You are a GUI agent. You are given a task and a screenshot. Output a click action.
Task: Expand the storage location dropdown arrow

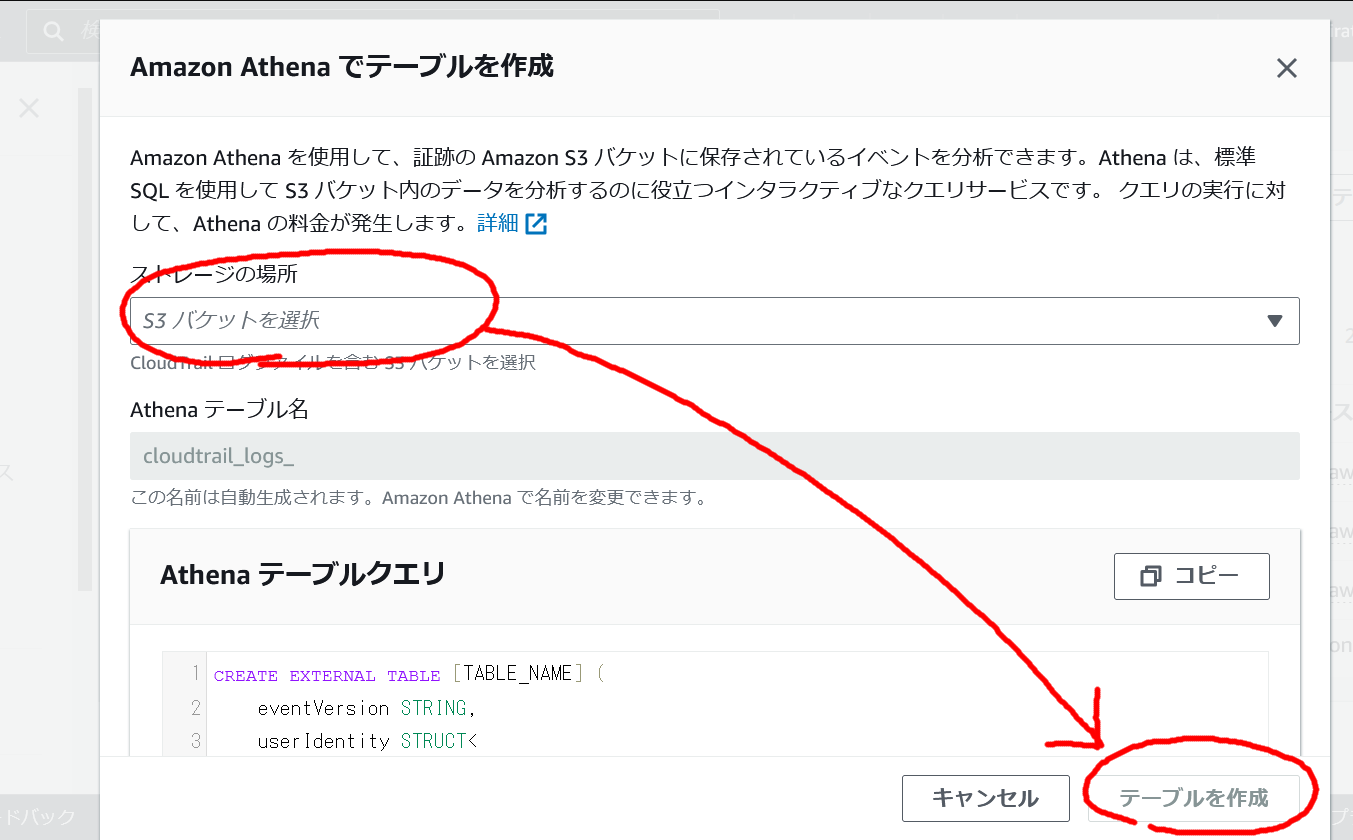[x=1274, y=321]
